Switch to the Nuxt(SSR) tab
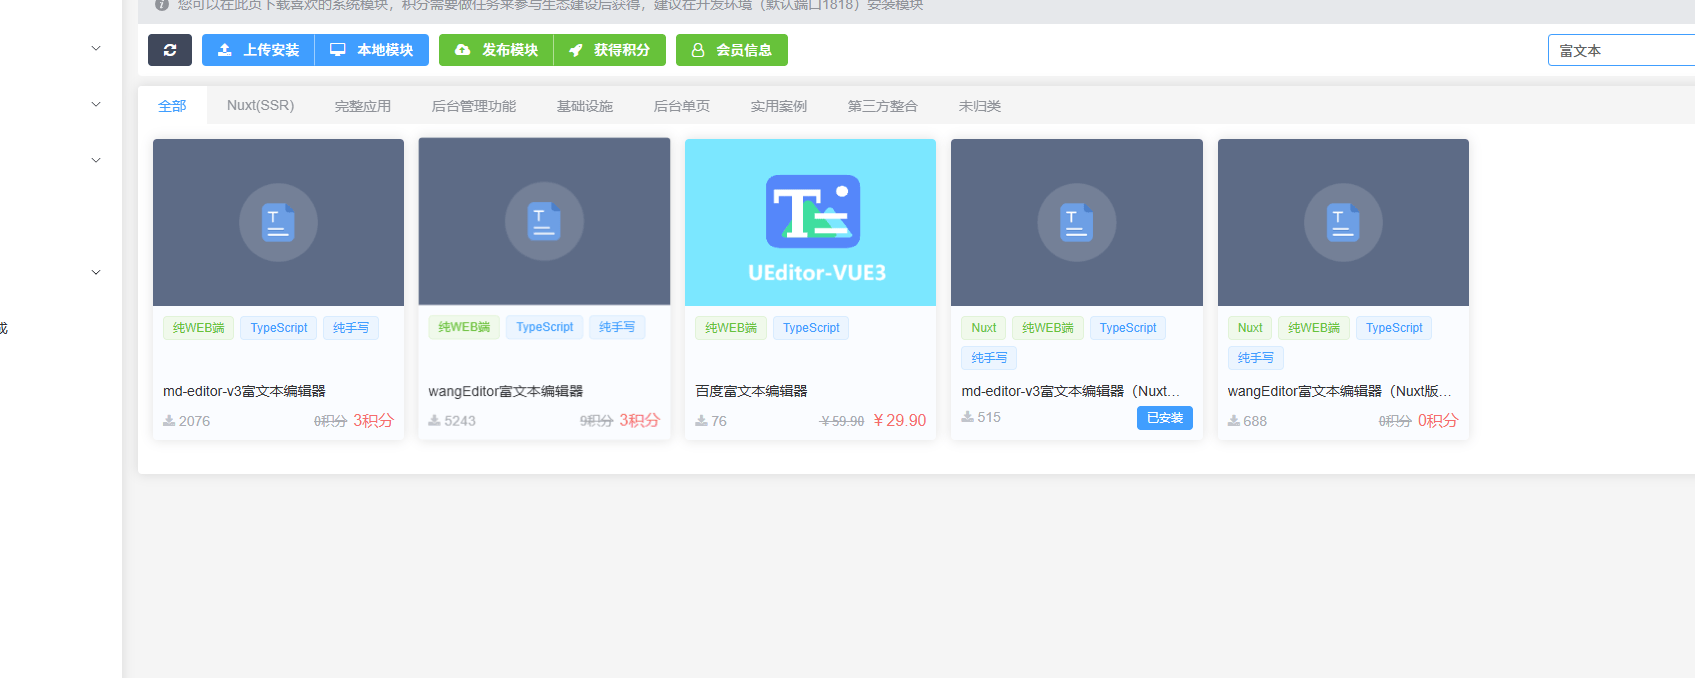This screenshot has height=678, width=1695. 260,106
